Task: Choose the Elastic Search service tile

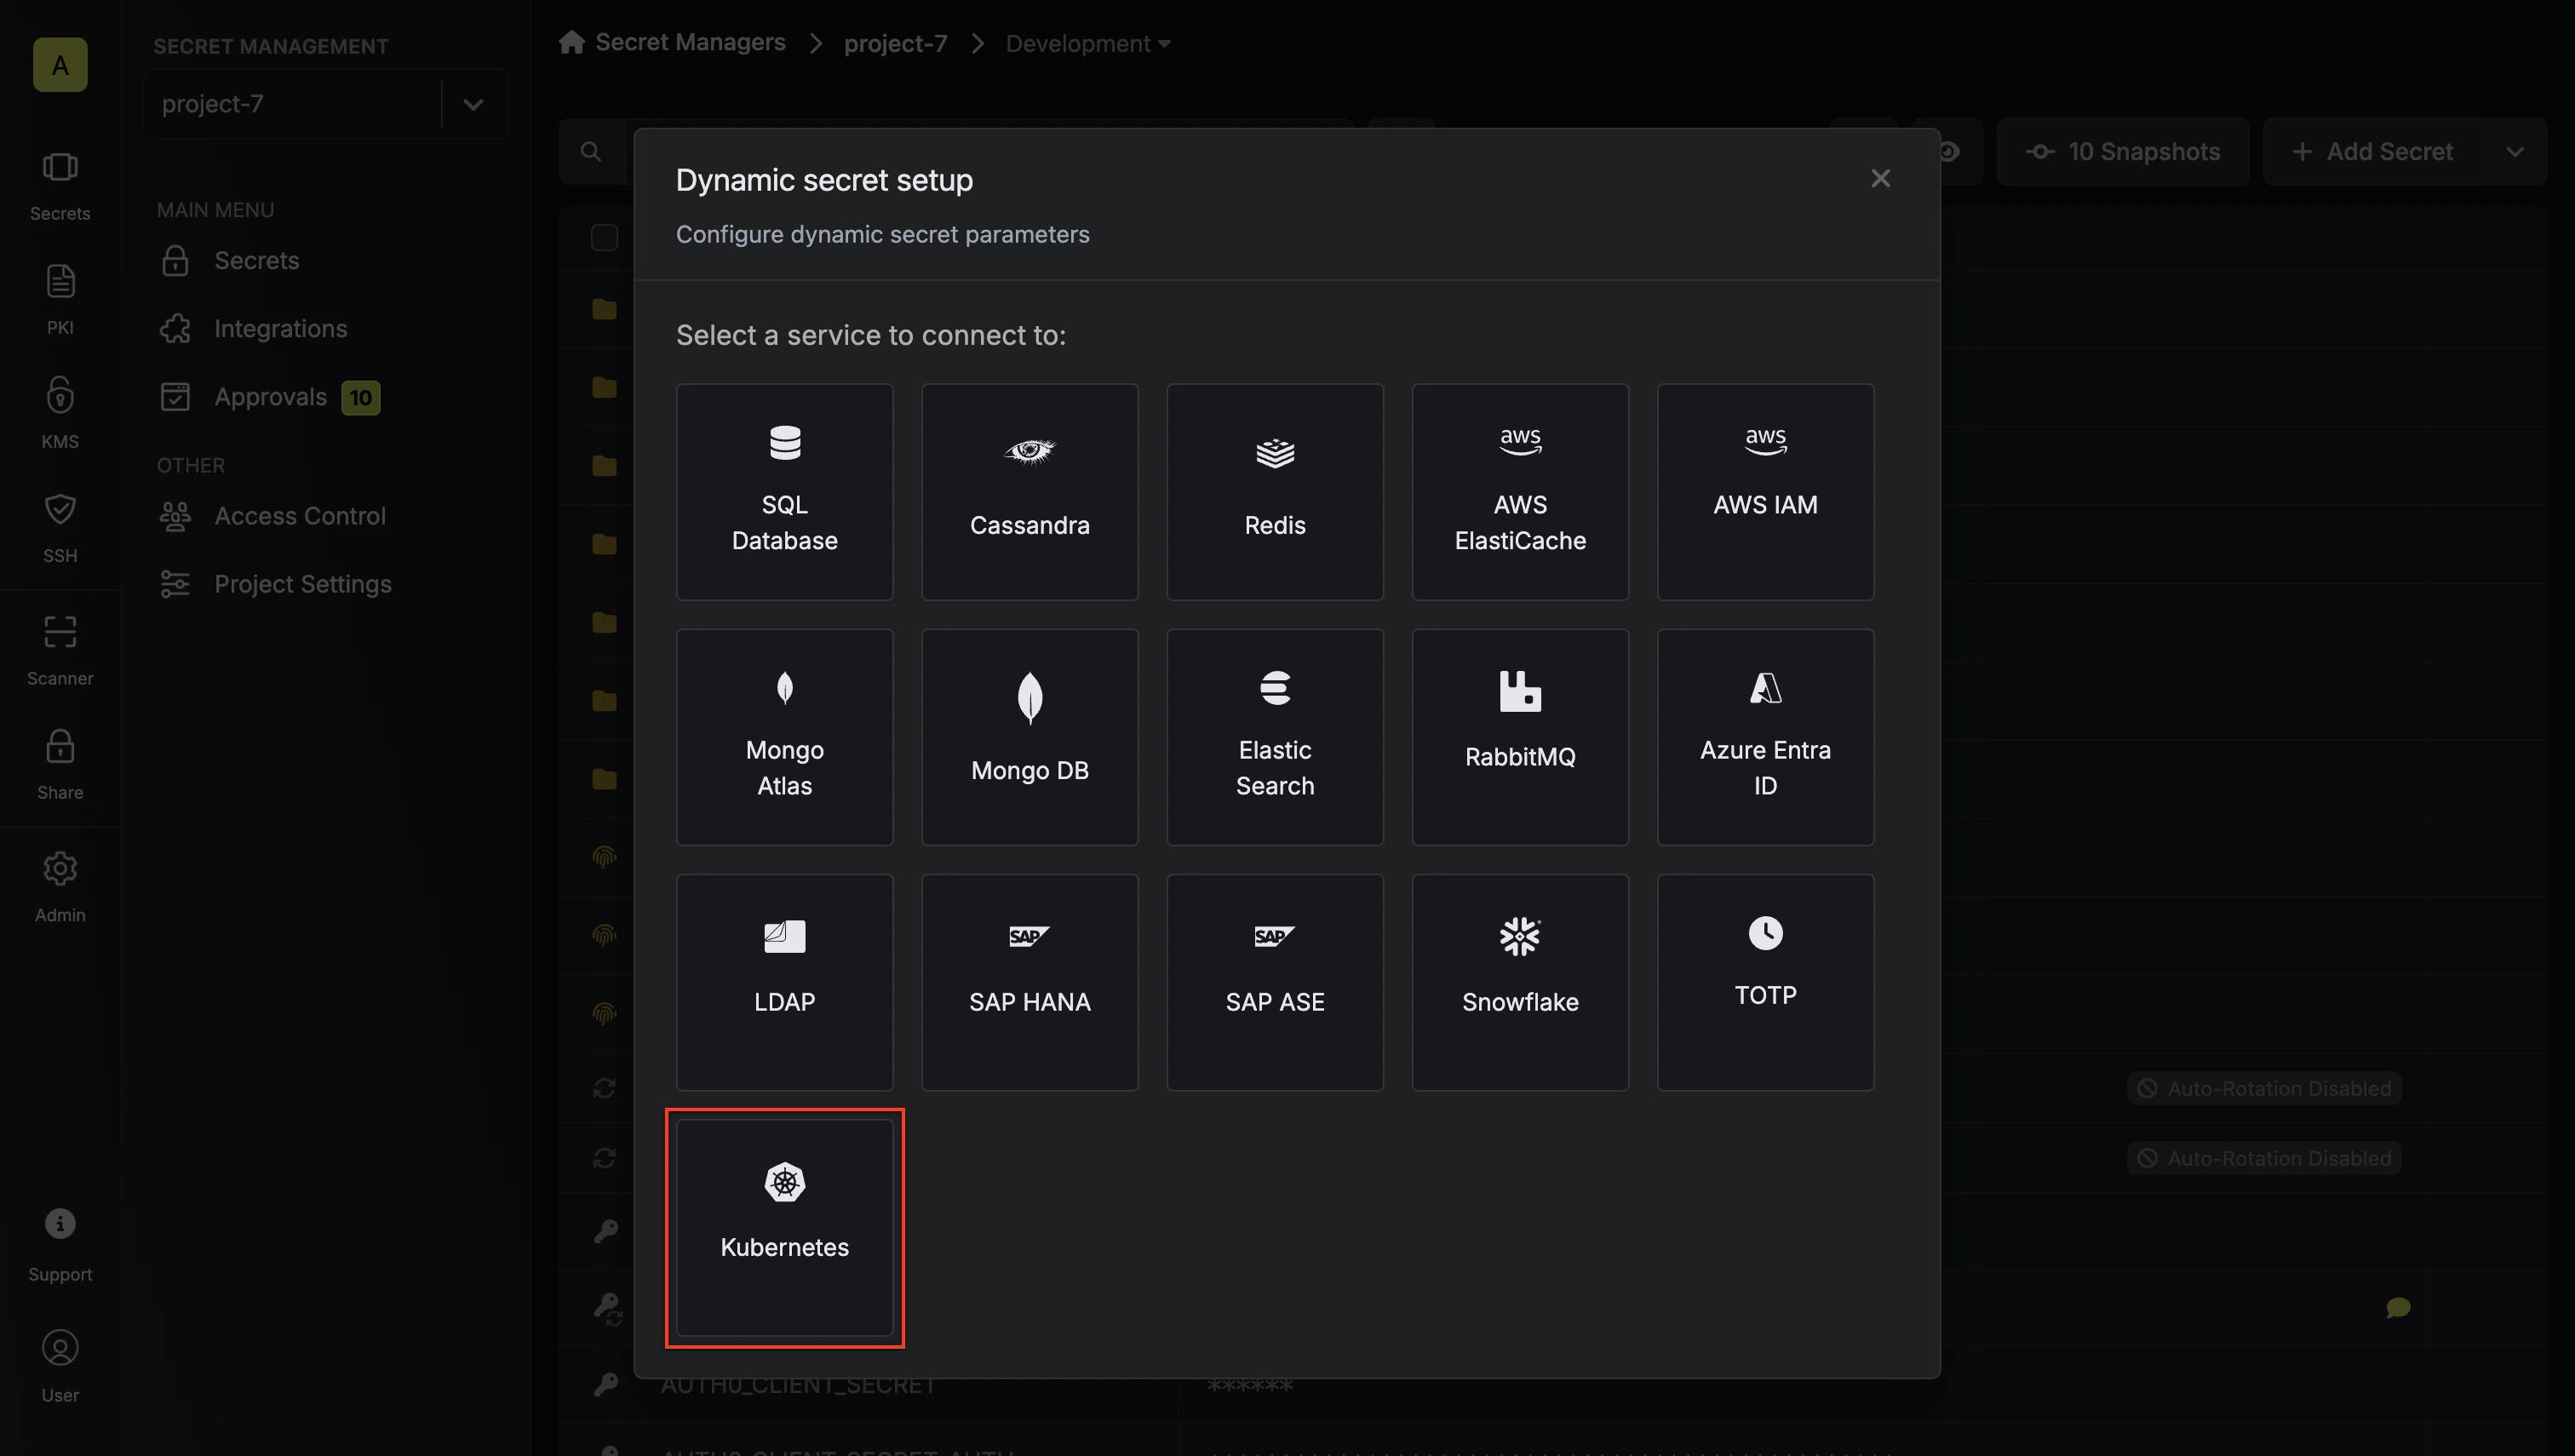Action: tap(1275, 737)
